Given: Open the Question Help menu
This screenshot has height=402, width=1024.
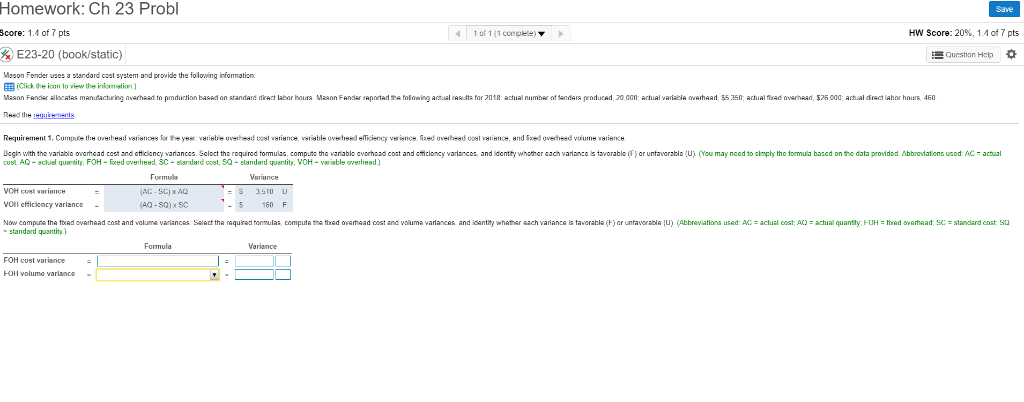Looking at the screenshot, I should point(963,55).
